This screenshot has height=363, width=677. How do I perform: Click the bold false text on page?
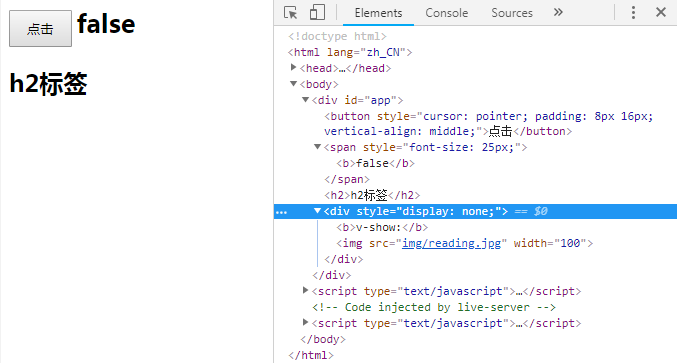pyautogui.click(x=106, y=24)
